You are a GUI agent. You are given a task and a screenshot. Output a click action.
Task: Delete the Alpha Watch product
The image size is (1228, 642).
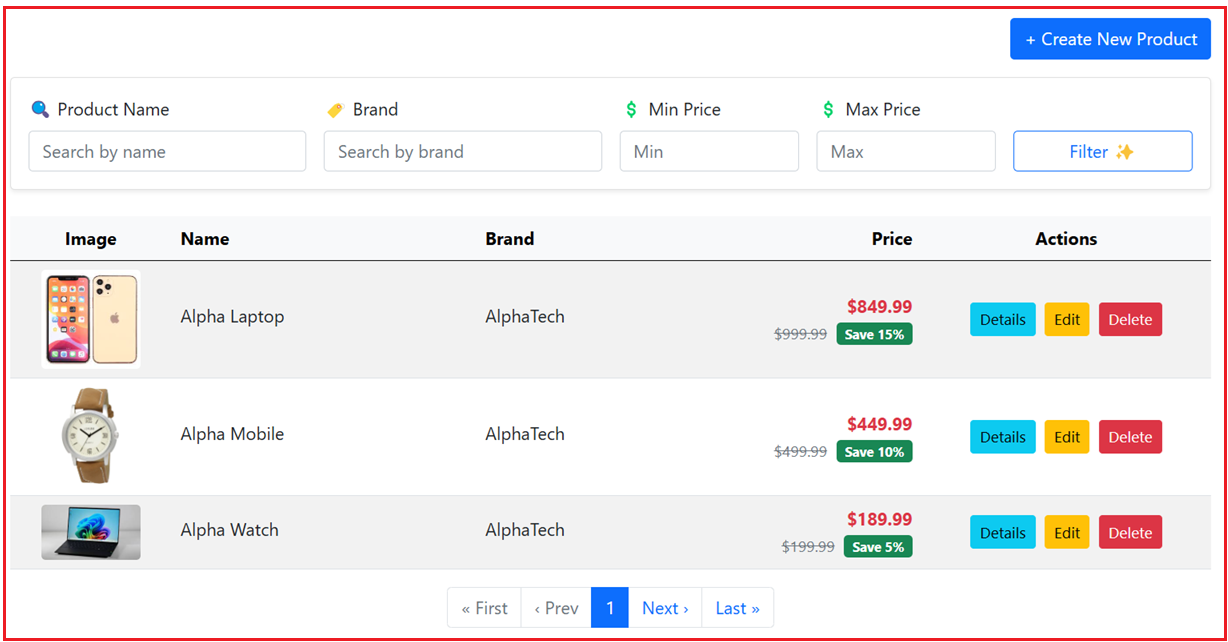pyautogui.click(x=1130, y=532)
